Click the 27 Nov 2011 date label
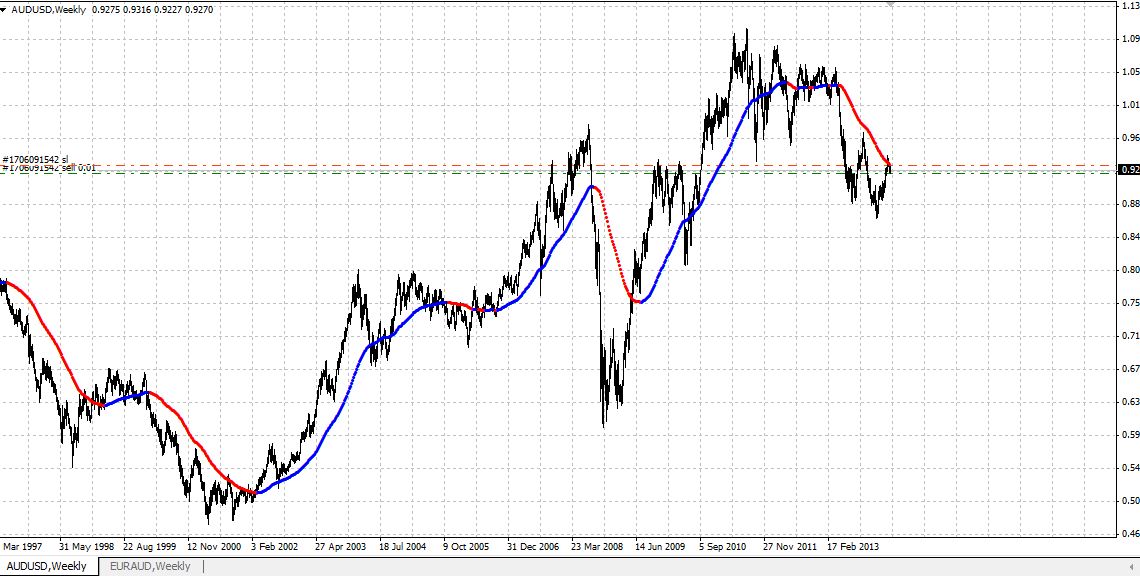 [x=790, y=545]
